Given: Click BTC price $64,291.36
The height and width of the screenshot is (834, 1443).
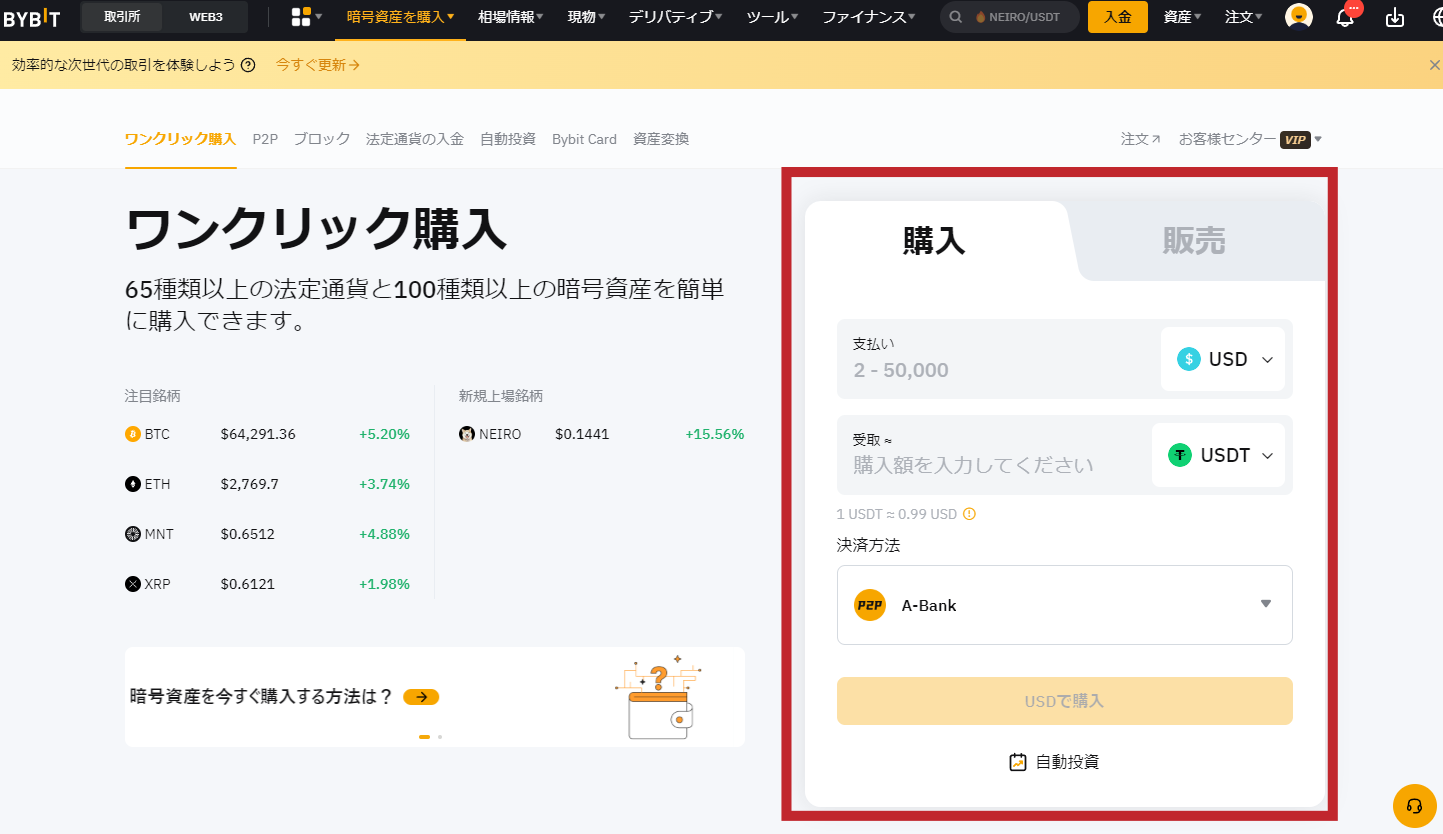Looking at the screenshot, I should pos(258,434).
